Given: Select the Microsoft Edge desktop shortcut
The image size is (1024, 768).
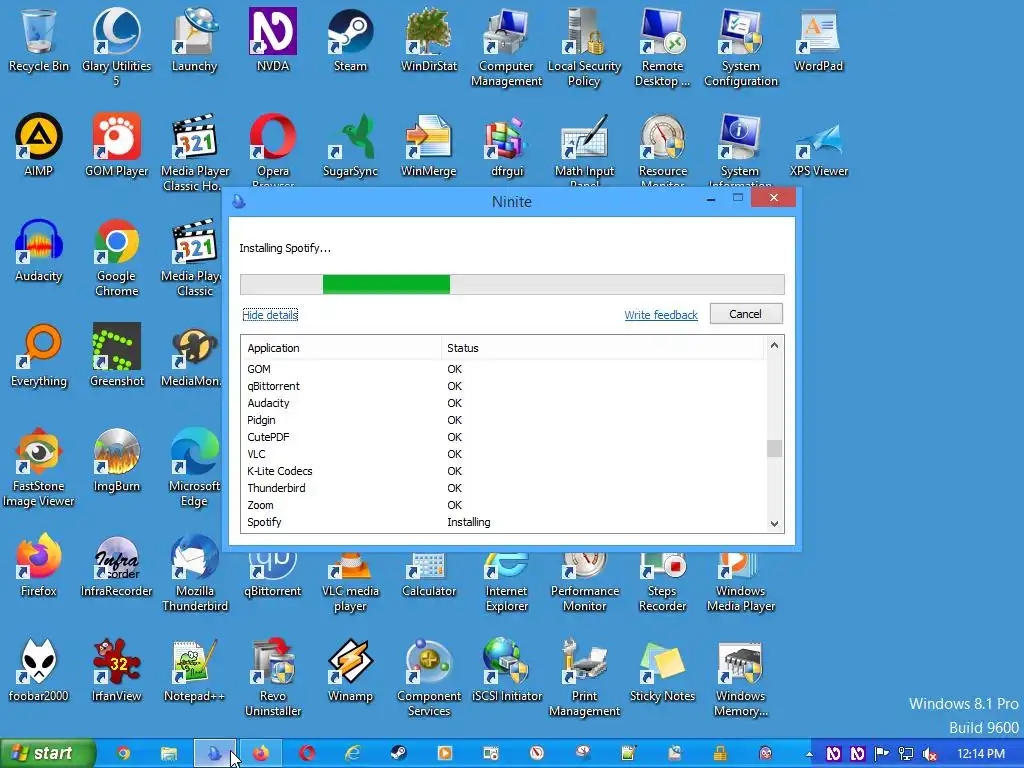Looking at the screenshot, I should click(x=194, y=467).
